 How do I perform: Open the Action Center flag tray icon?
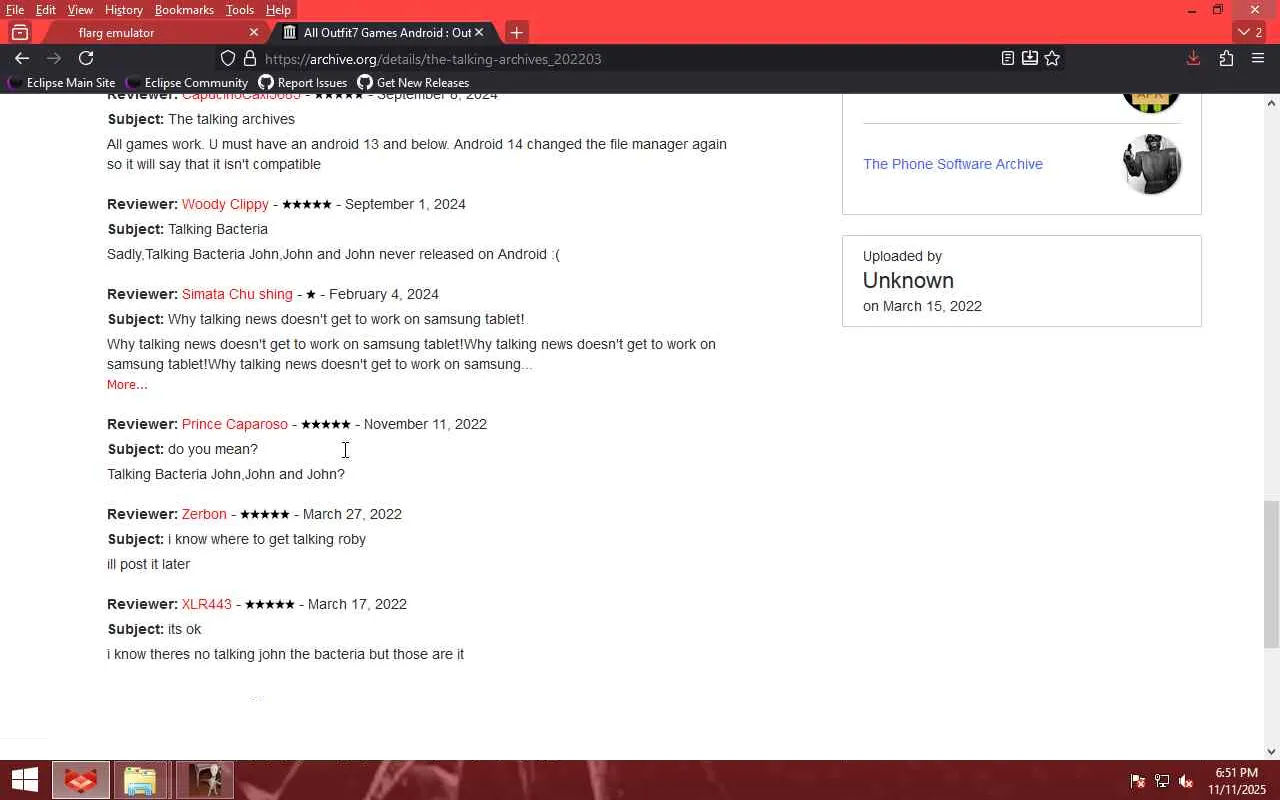(x=1138, y=781)
